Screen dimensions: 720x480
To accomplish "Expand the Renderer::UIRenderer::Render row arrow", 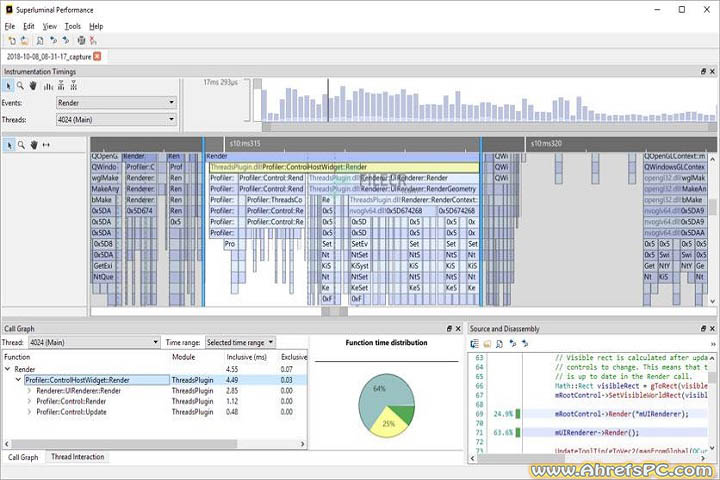I will 29,391.
